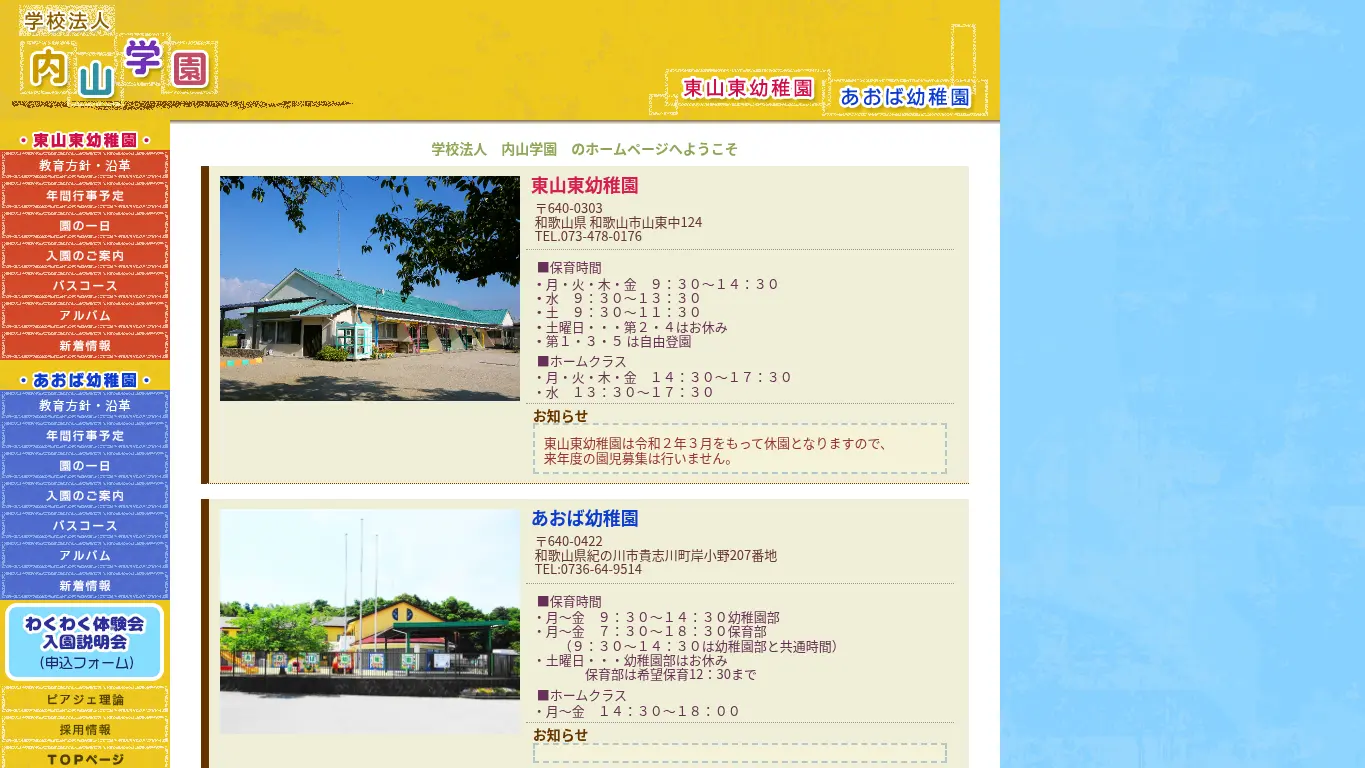This screenshot has width=1365, height=768.
Task: Click hours line 水 13:30〜17:30
Action: tap(625, 392)
